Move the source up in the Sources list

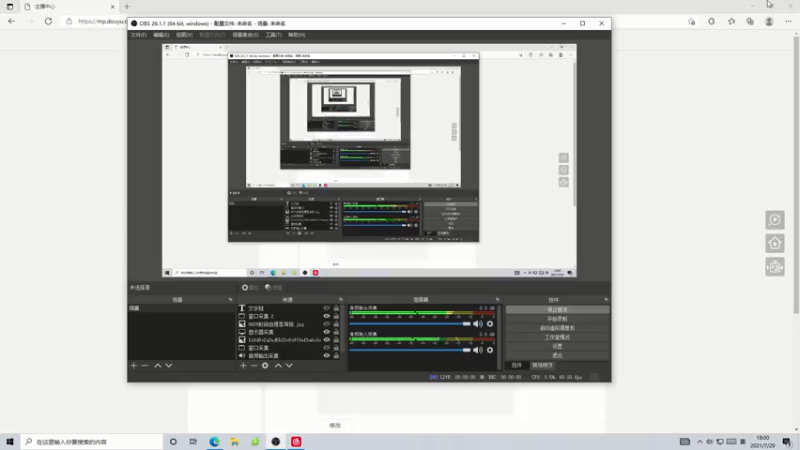(x=278, y=365)
